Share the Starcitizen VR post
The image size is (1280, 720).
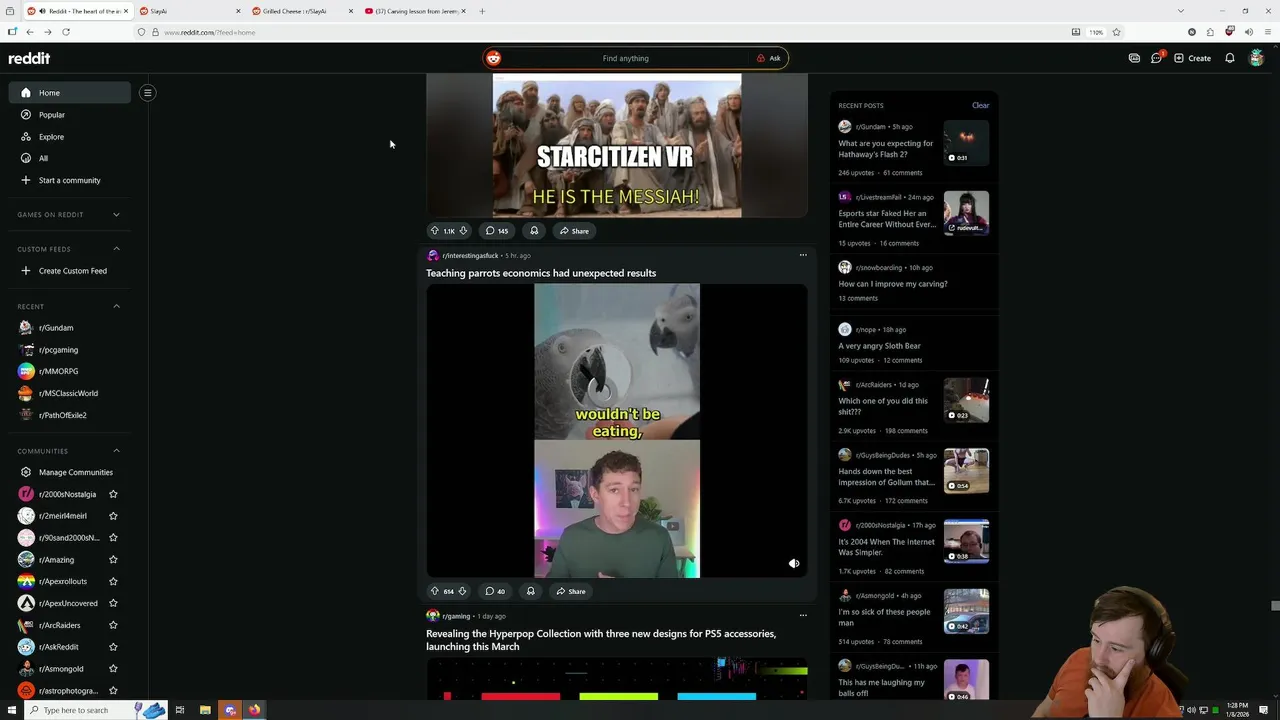click(574, 231)
